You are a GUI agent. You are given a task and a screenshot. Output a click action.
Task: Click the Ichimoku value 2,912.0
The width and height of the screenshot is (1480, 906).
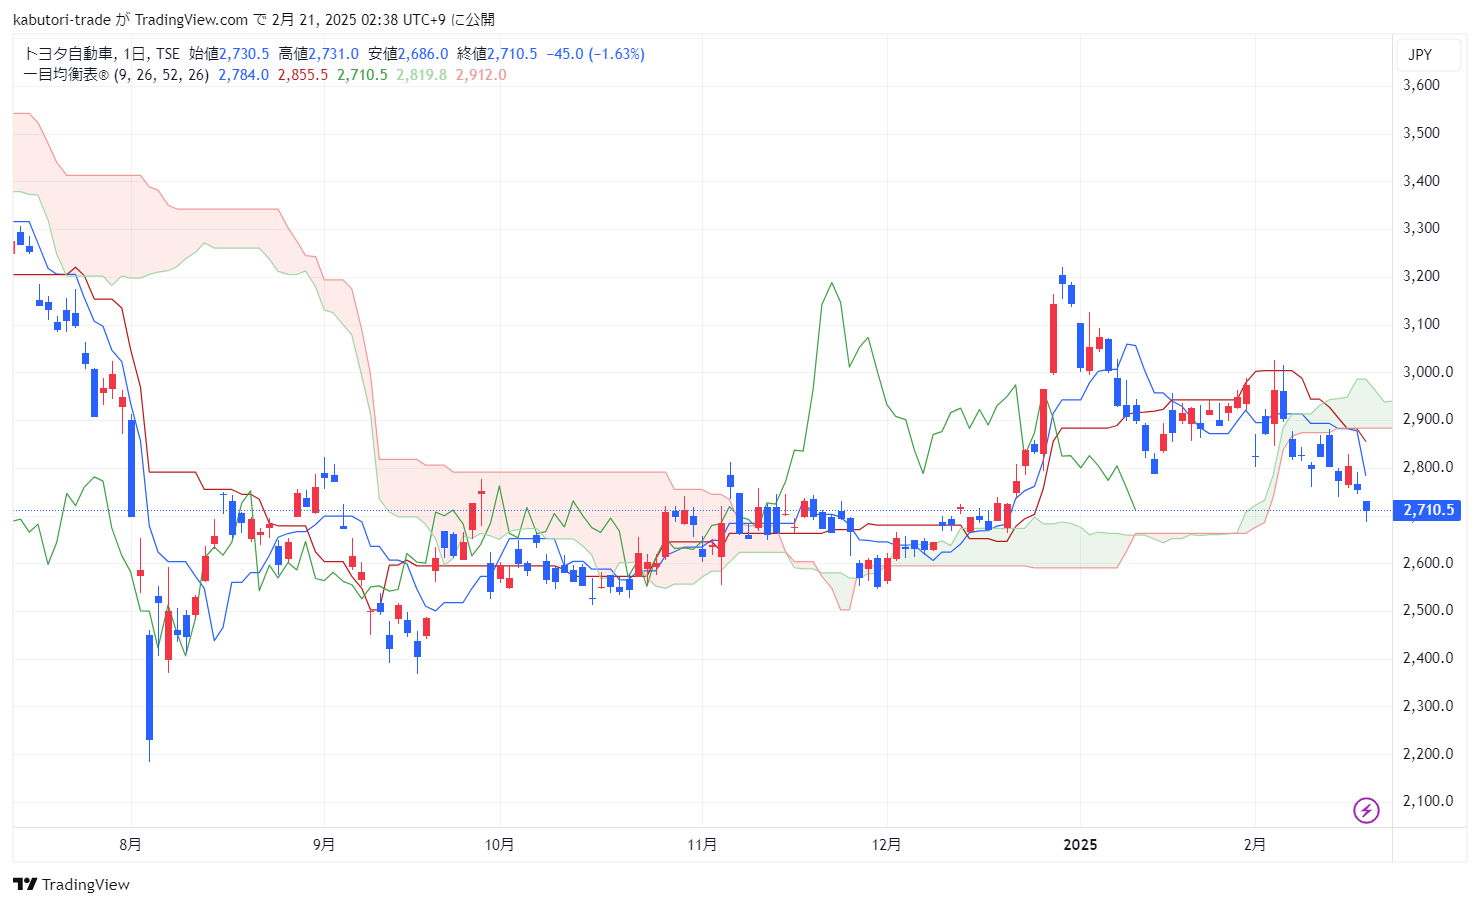[x=481, y=75]
